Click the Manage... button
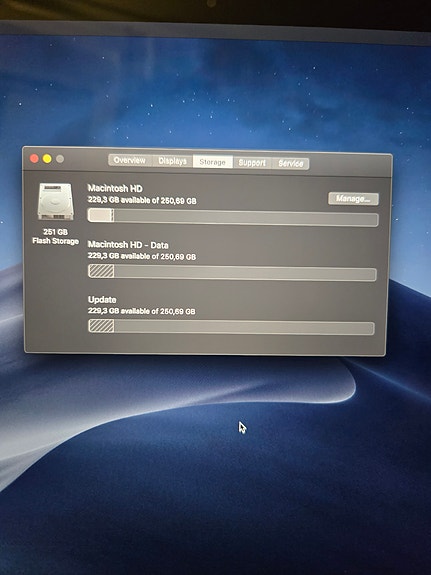Image resolution: width=431 pixels, height=575 pixels. (353, 199)
